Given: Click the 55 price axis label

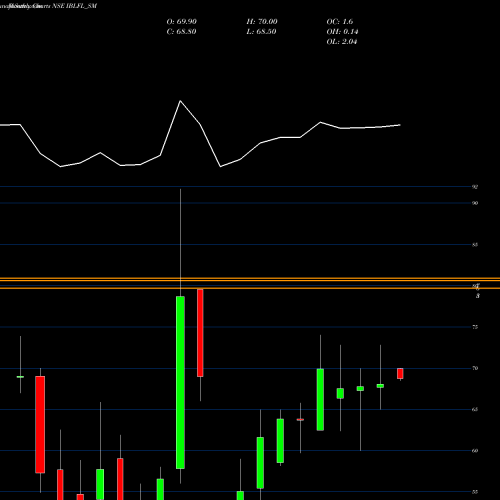Looking at the screenshot, I should point(475,492).
